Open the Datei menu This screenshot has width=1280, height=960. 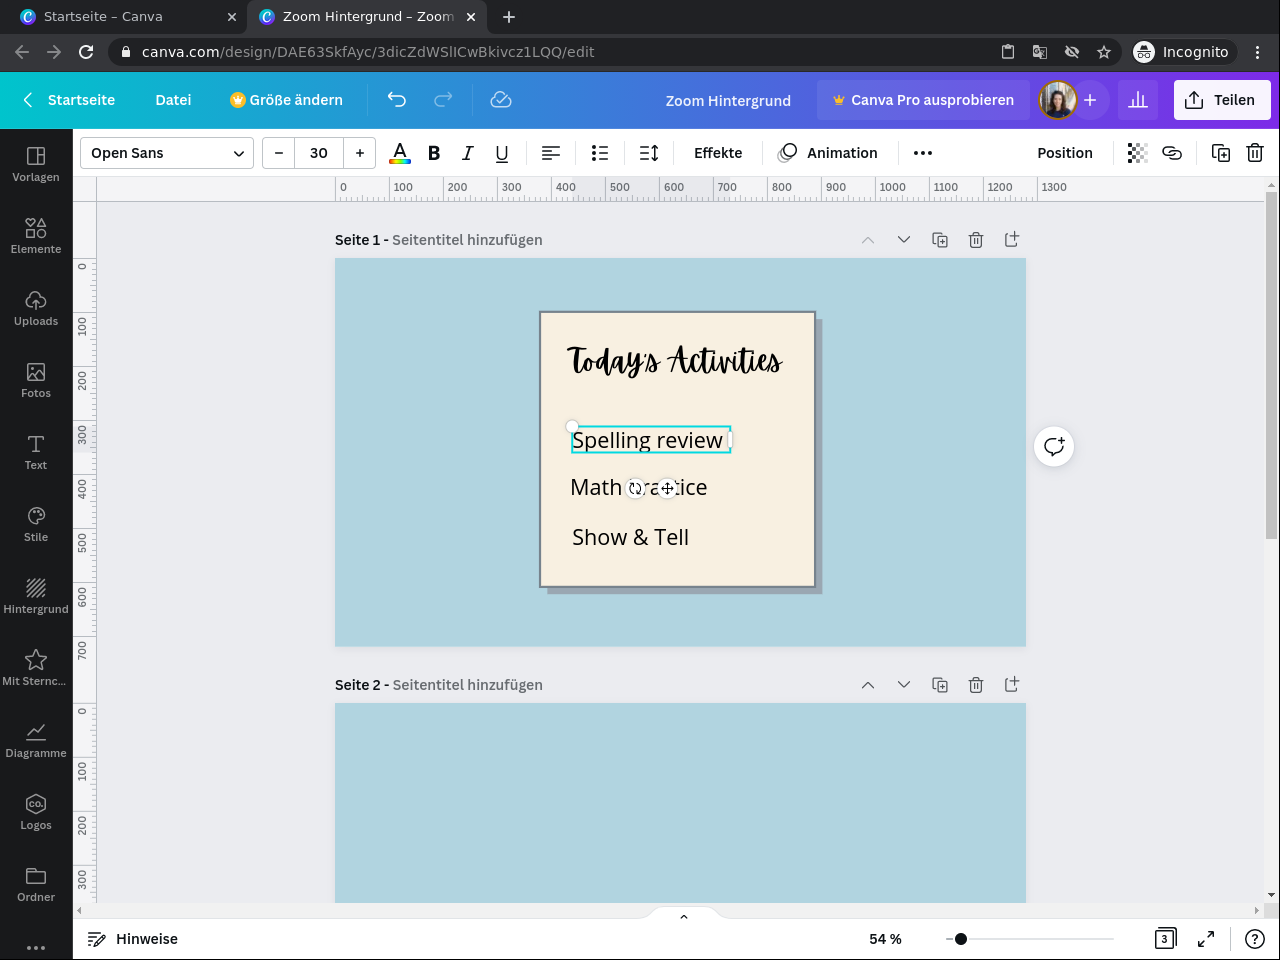pyautogui.click(x=173, y=100)
